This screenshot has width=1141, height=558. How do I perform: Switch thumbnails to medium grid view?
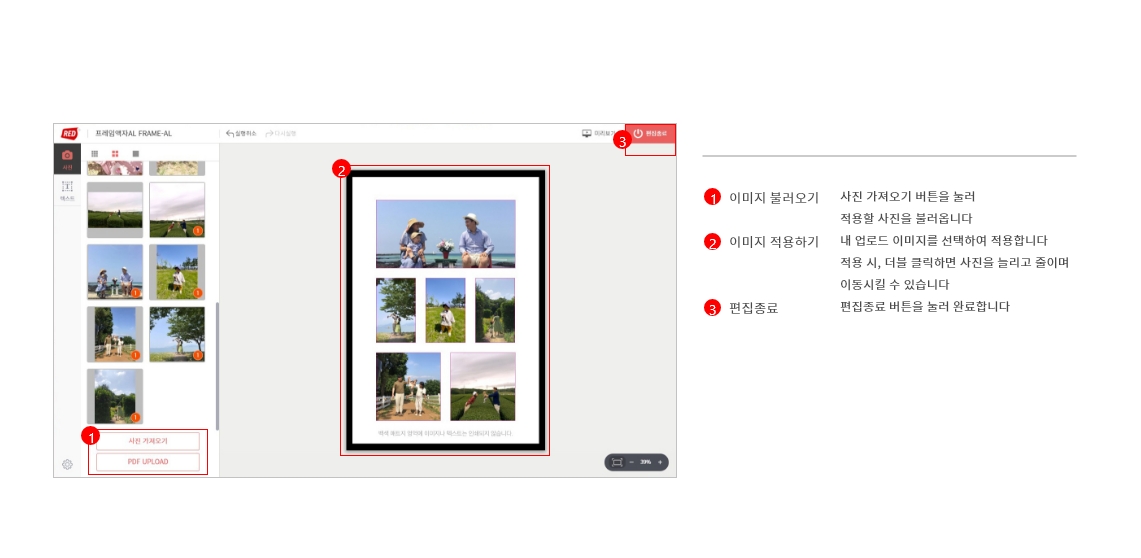pyautogui.click(x=115, y=154)
